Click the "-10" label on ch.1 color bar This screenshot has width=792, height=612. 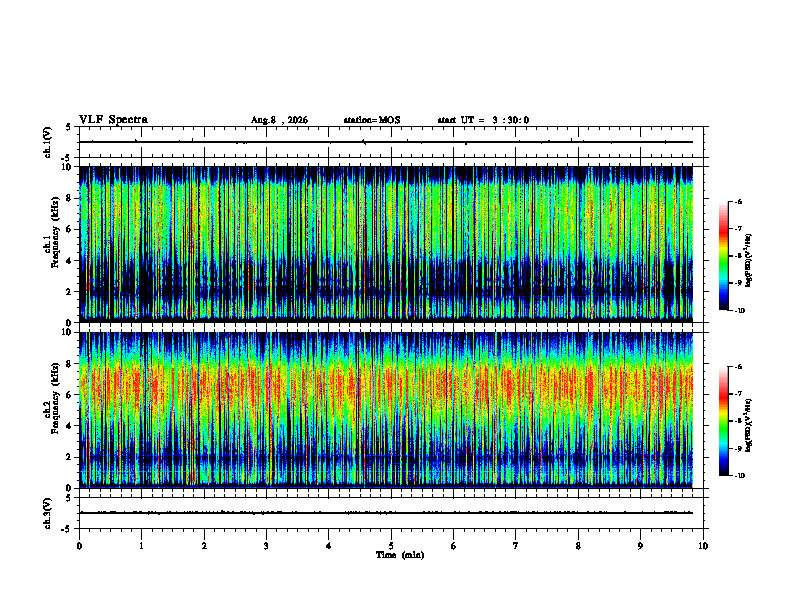pos(739,311)
